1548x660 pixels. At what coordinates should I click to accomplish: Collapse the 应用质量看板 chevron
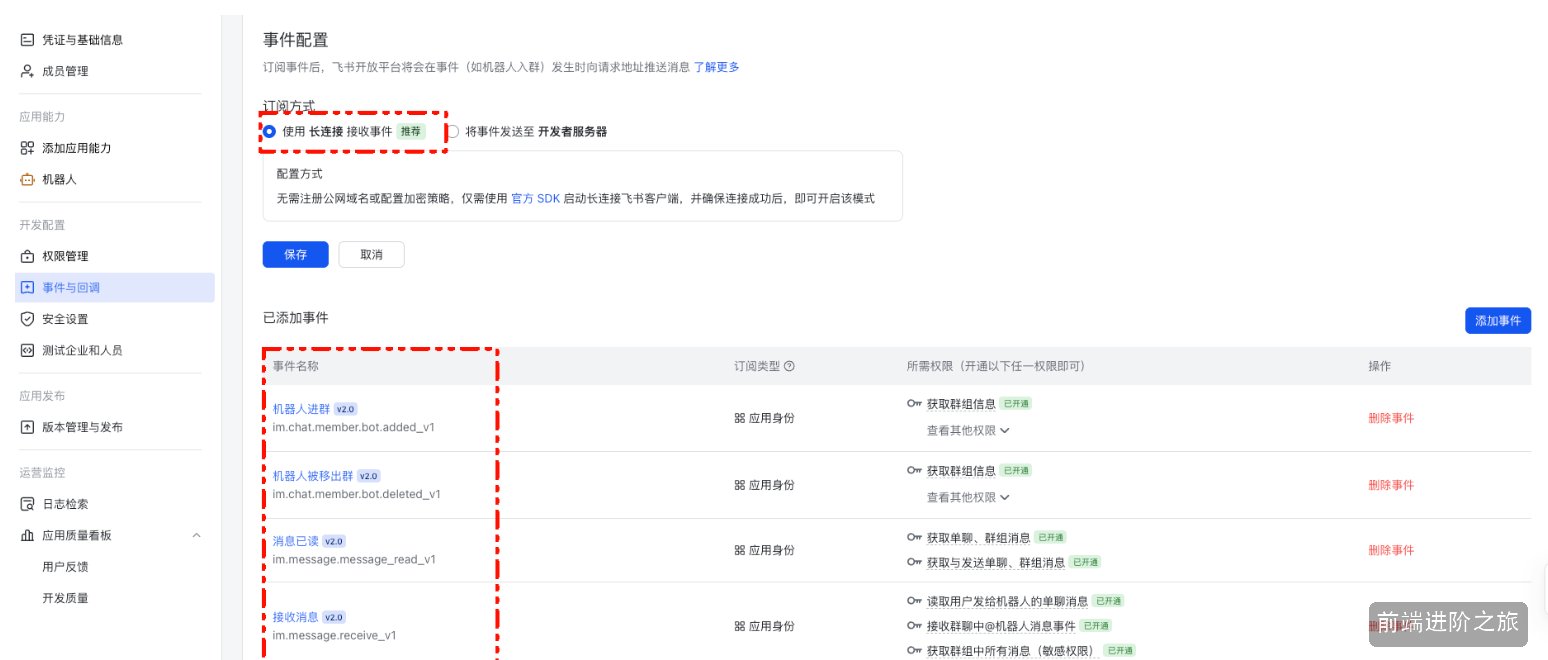(196, 535)
